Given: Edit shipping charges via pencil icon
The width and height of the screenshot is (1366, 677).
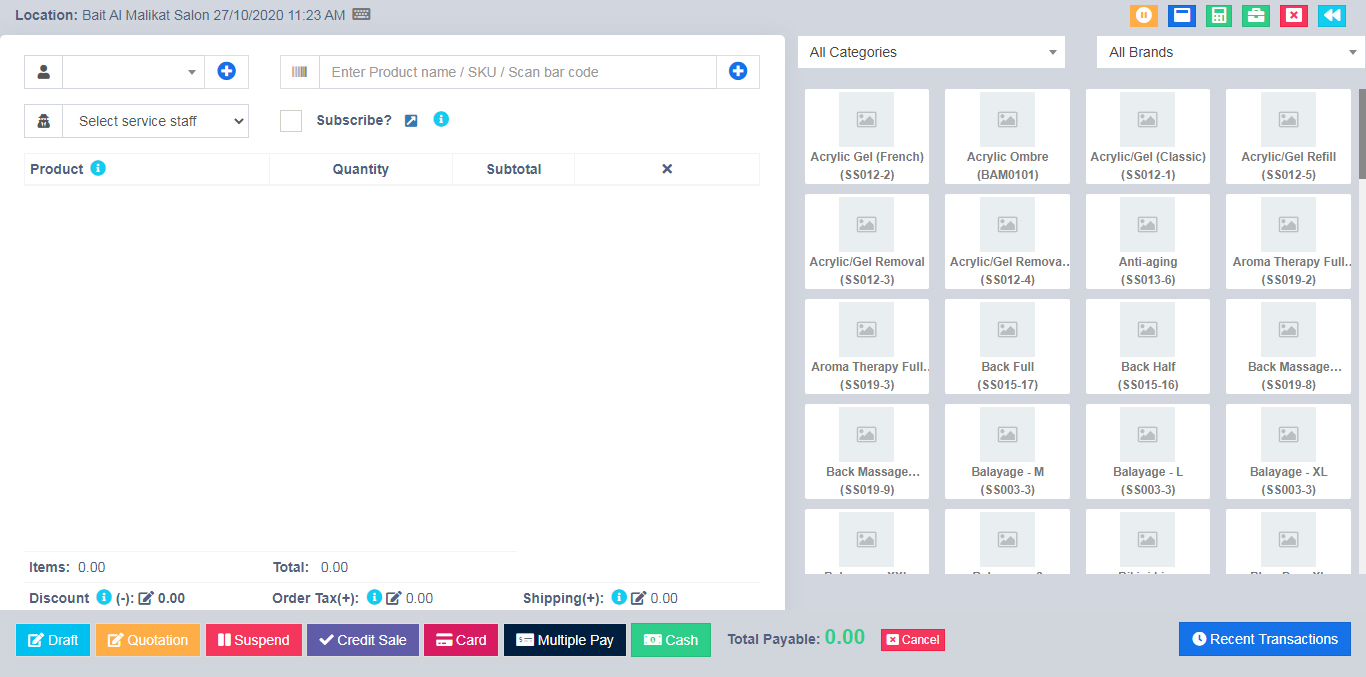Looking at the screenshot, I should (638, 598).
